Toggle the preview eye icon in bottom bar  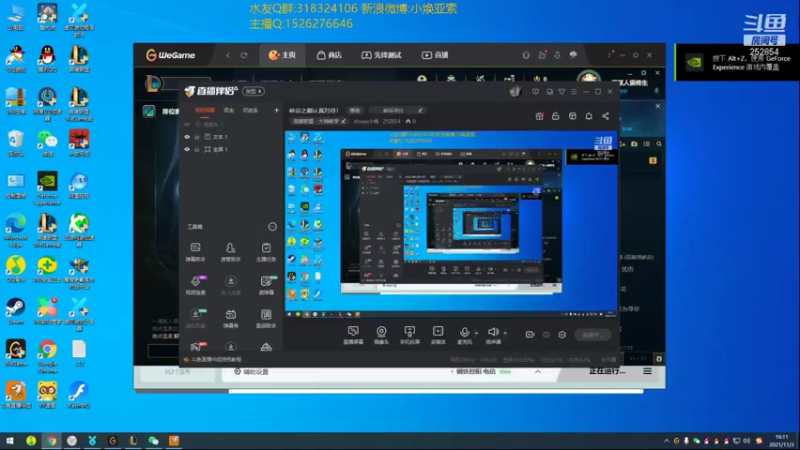[x=546, y=335]
